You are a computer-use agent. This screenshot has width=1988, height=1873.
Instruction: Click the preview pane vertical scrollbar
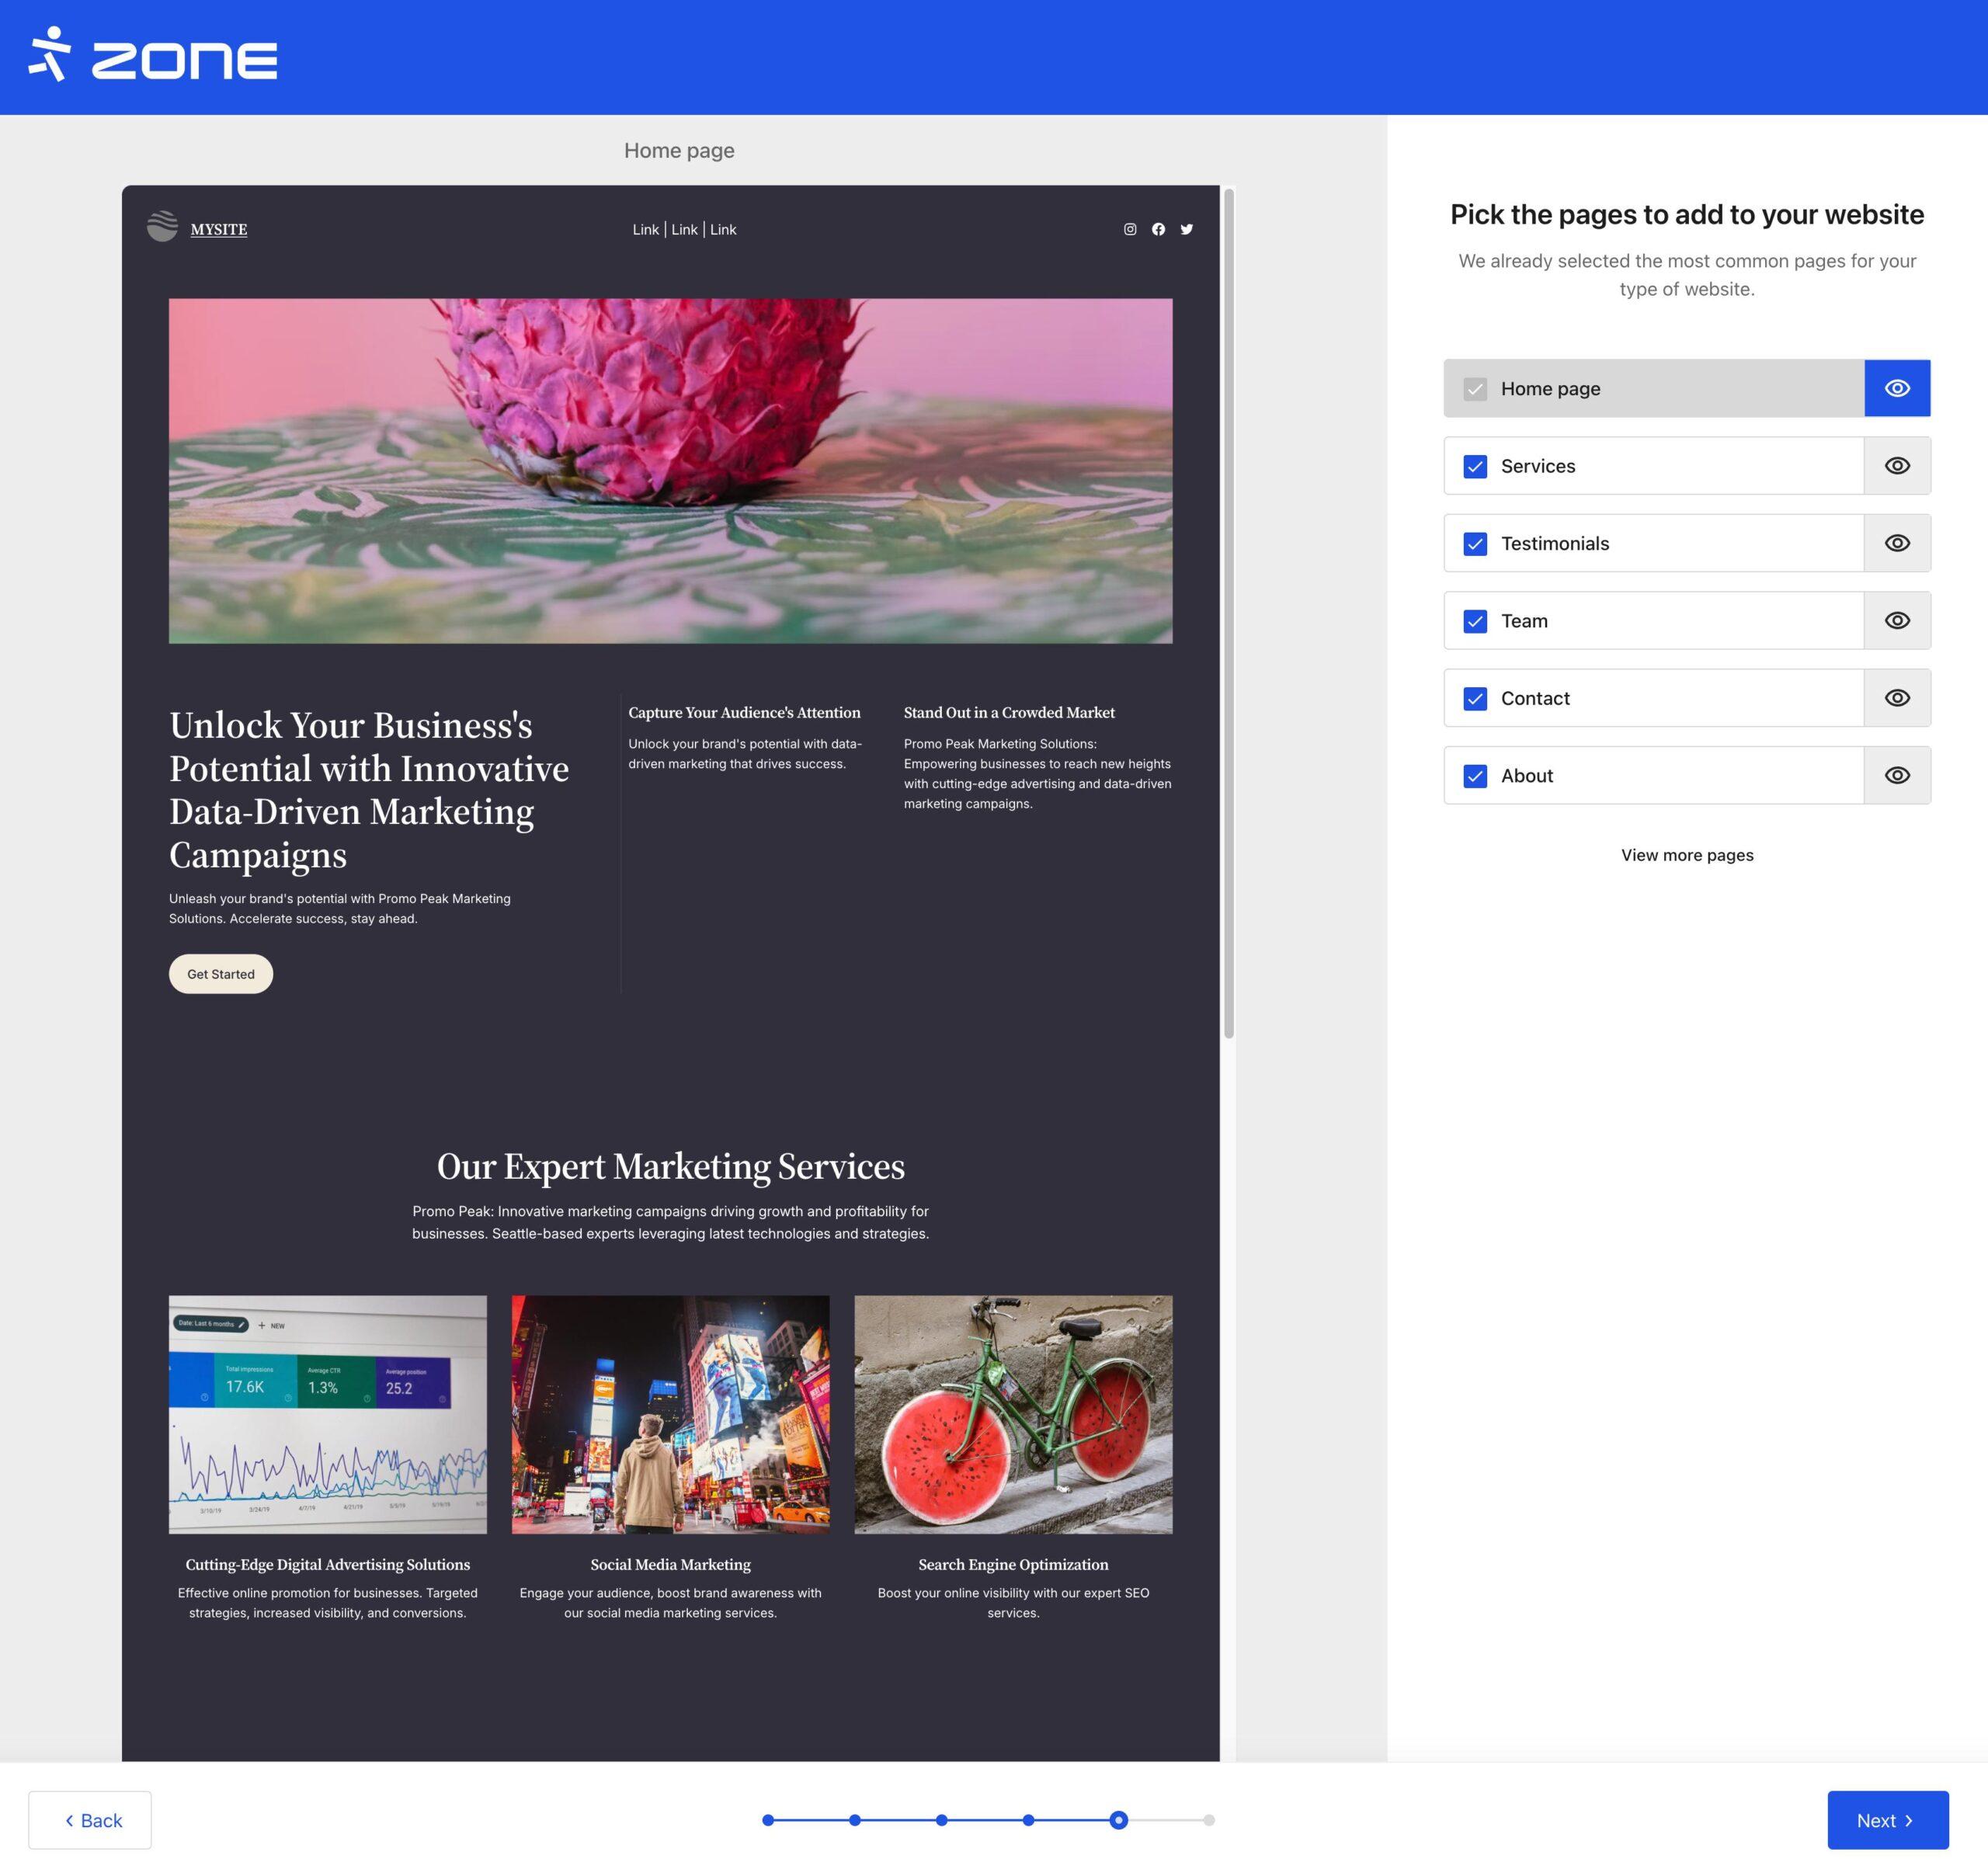click(1228, 612)
